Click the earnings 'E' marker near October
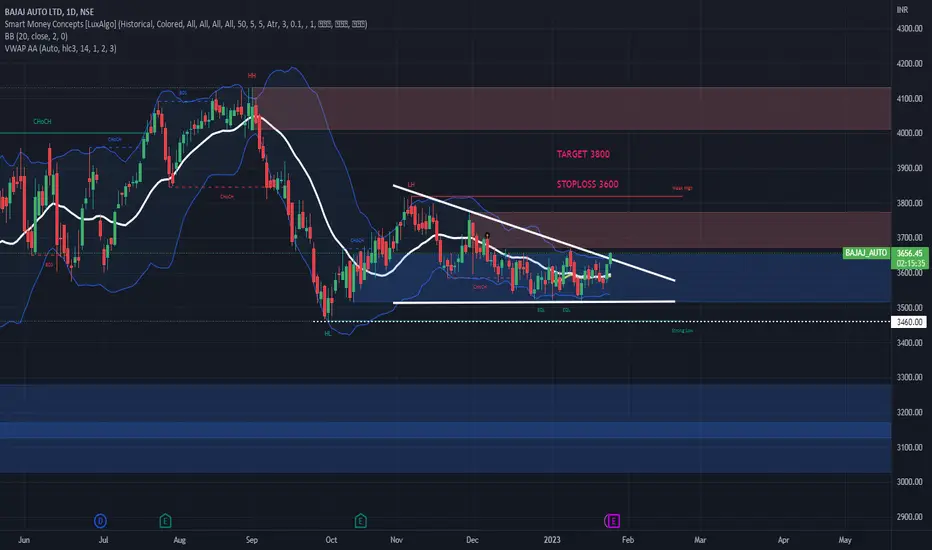 (360, 521)
